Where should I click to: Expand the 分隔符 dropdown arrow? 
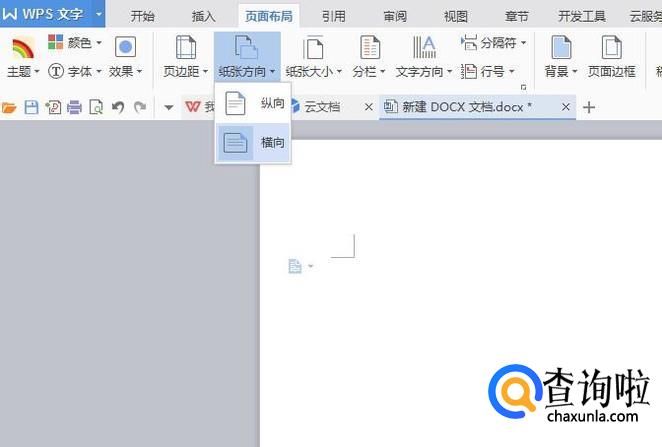click(x=524, y=43)
